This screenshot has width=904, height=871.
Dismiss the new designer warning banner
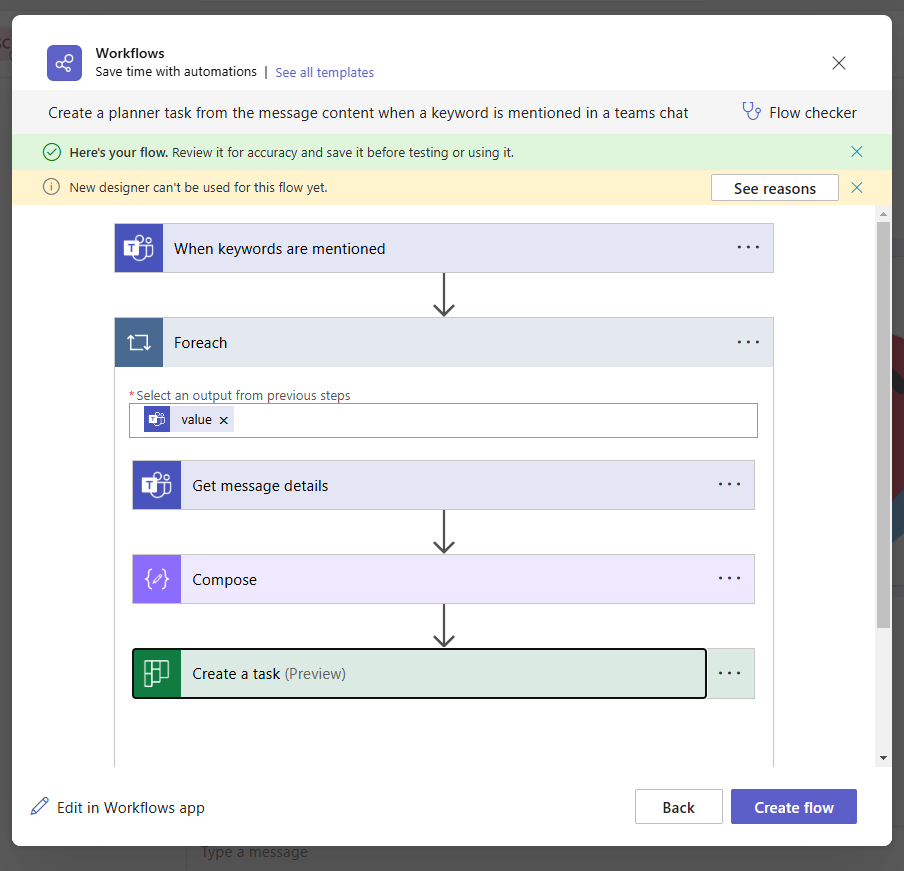point(857,187)
